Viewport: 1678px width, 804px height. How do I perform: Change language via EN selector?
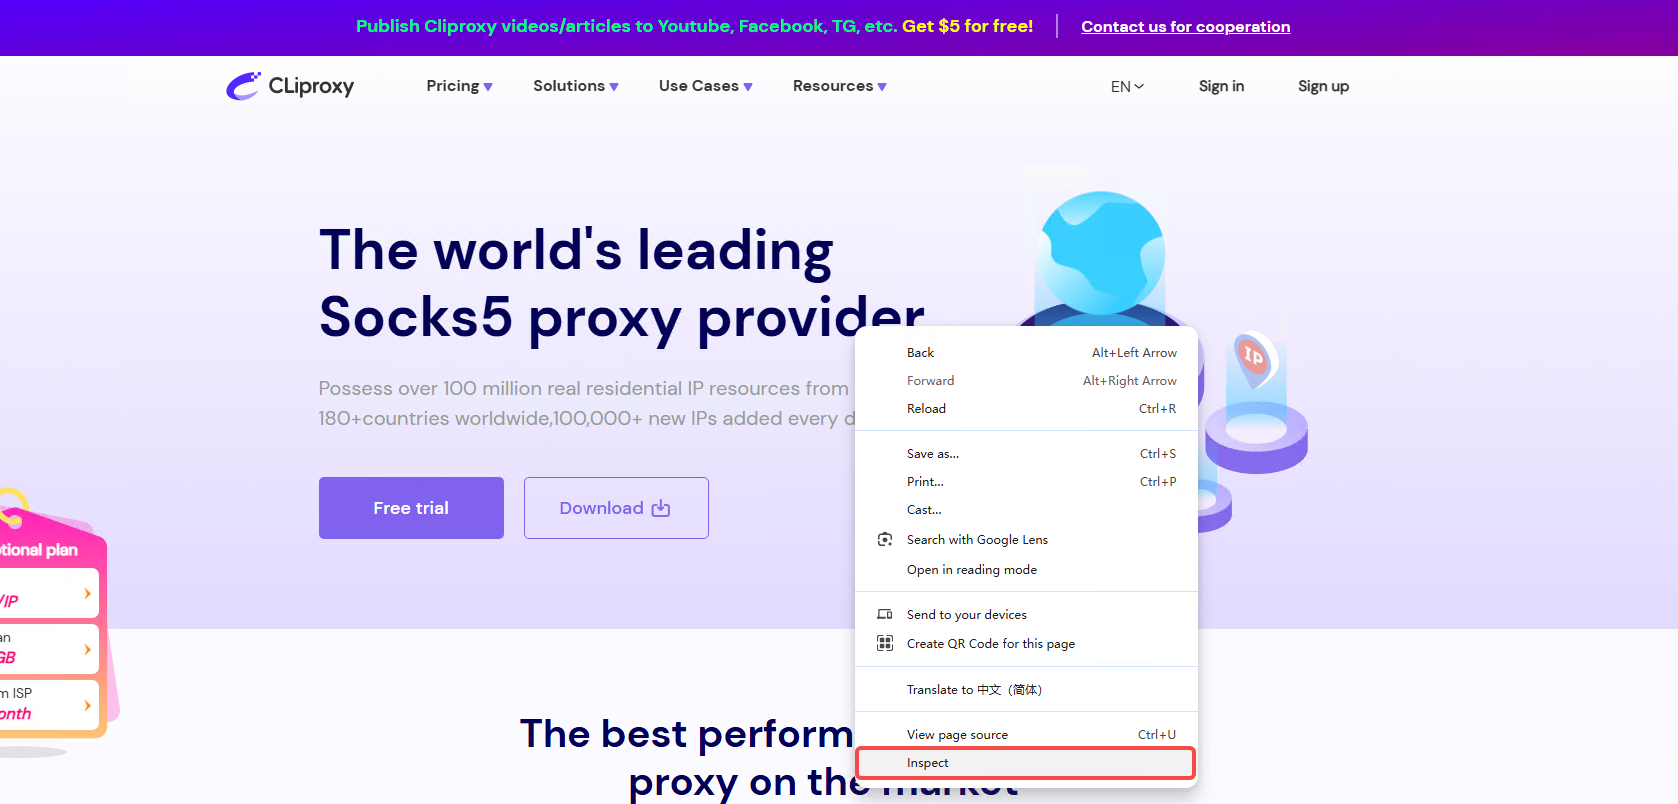(1127, 87)
